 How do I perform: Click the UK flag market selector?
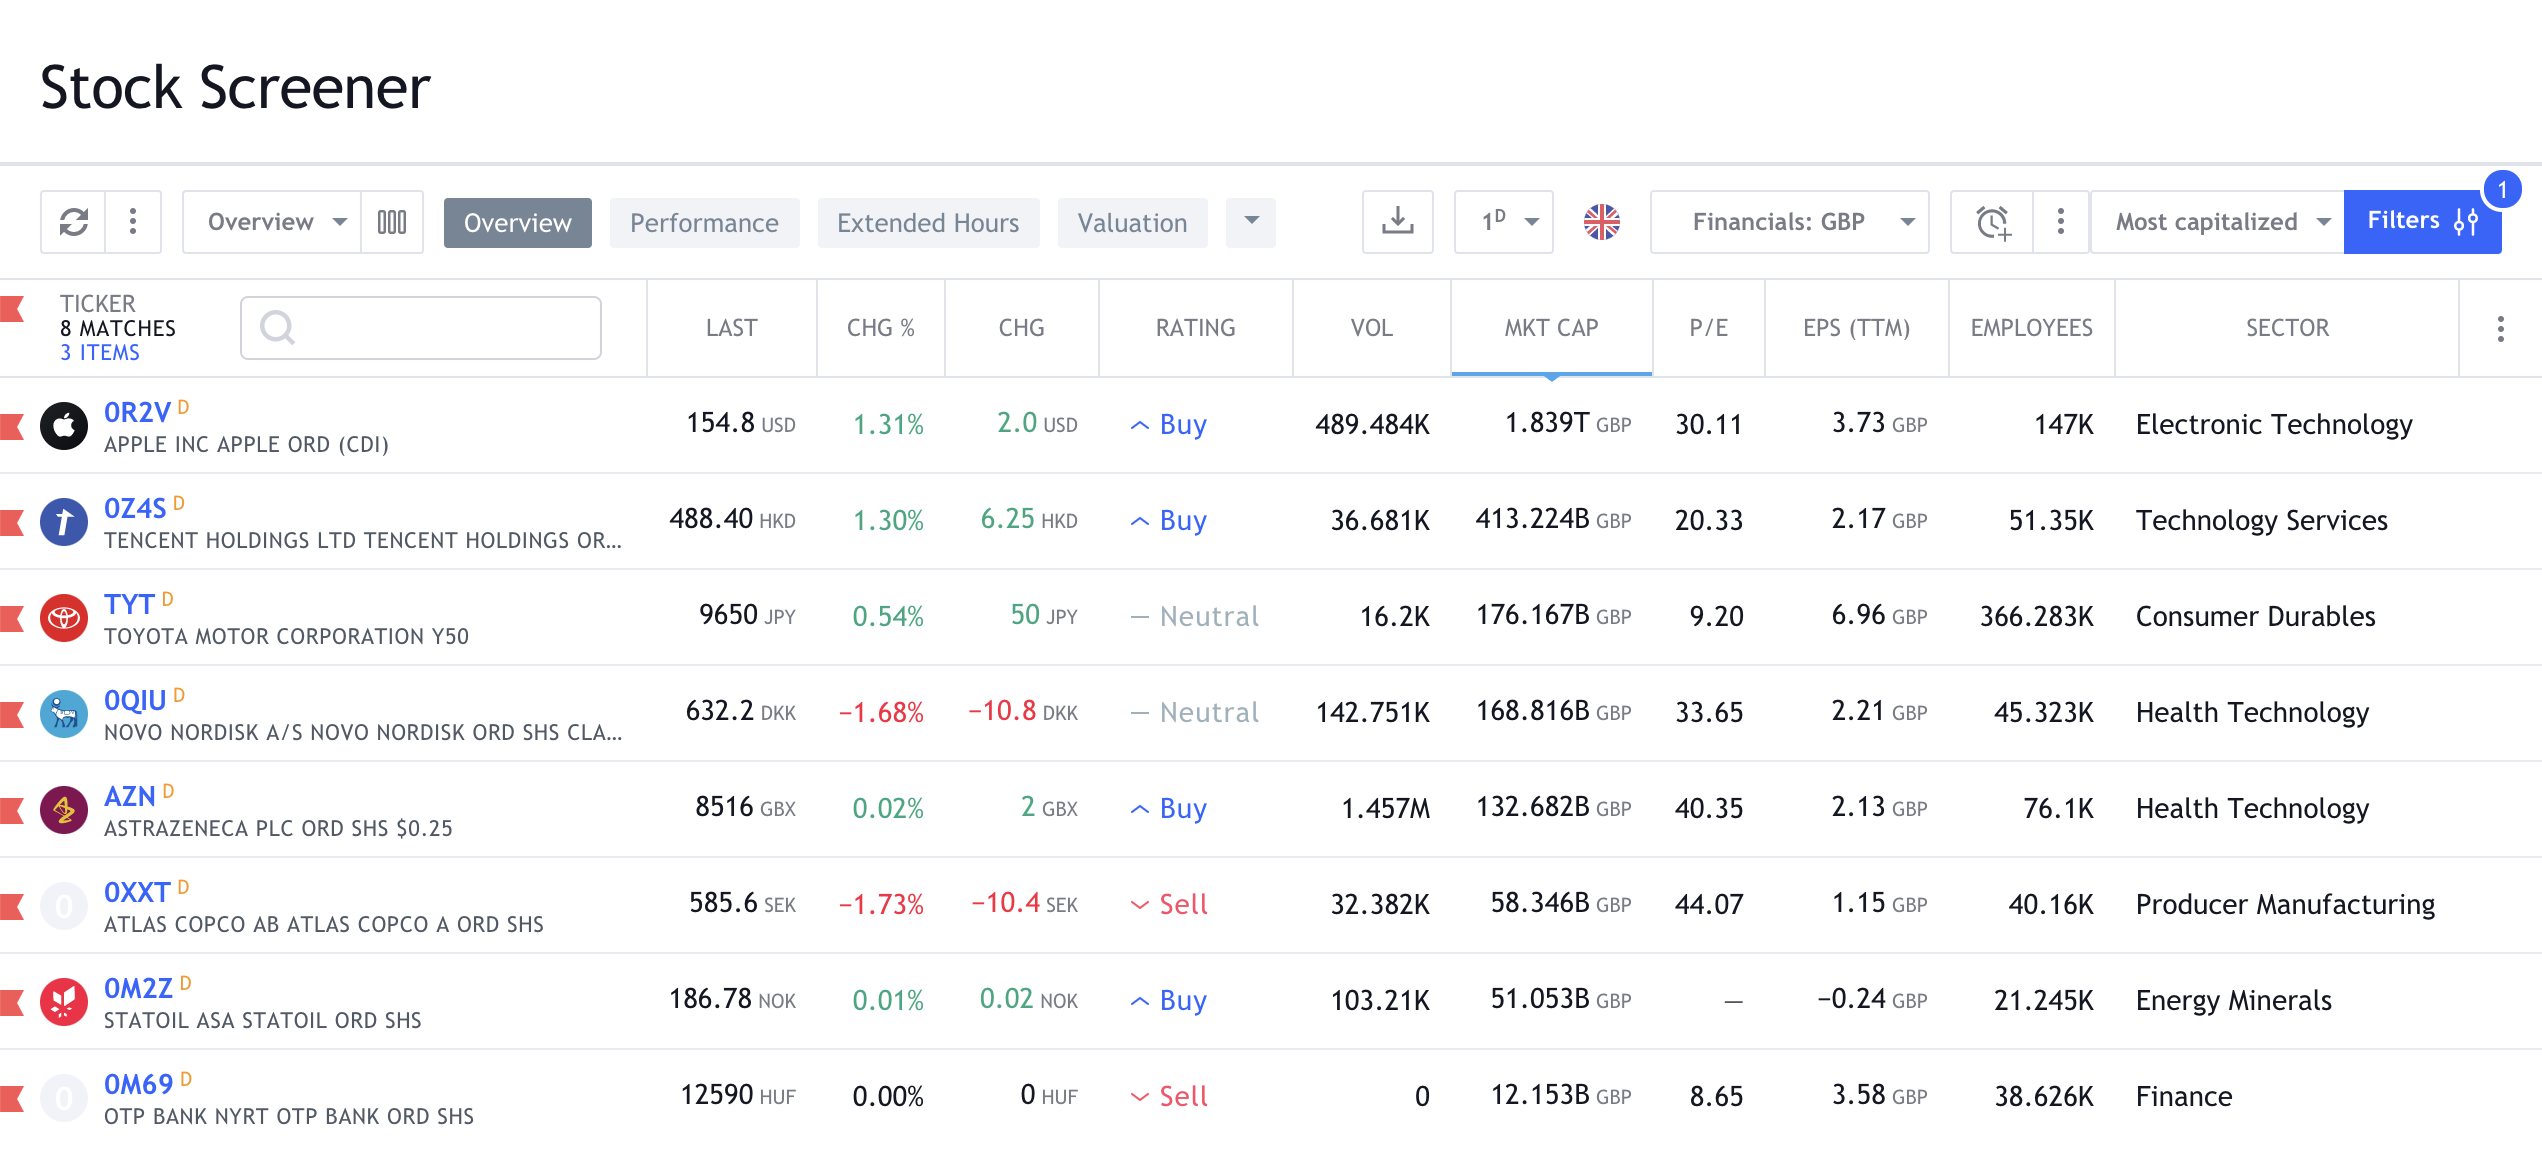click(1601, 222)
